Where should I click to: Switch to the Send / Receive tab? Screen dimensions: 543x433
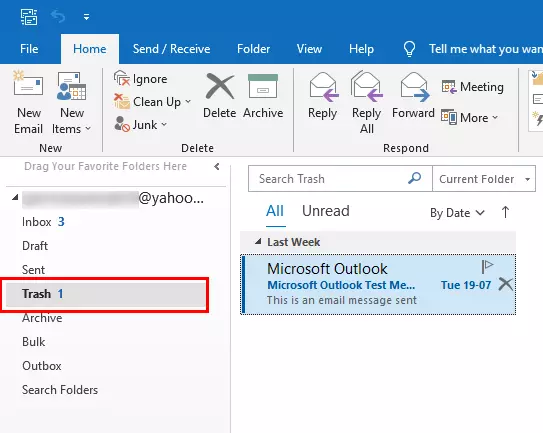[171, 49]
